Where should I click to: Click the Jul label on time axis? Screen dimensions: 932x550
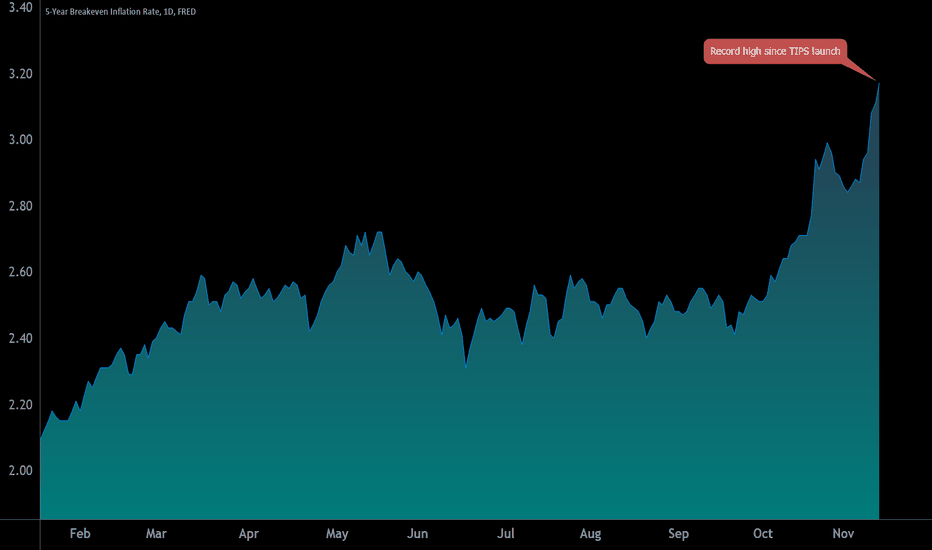506,533
